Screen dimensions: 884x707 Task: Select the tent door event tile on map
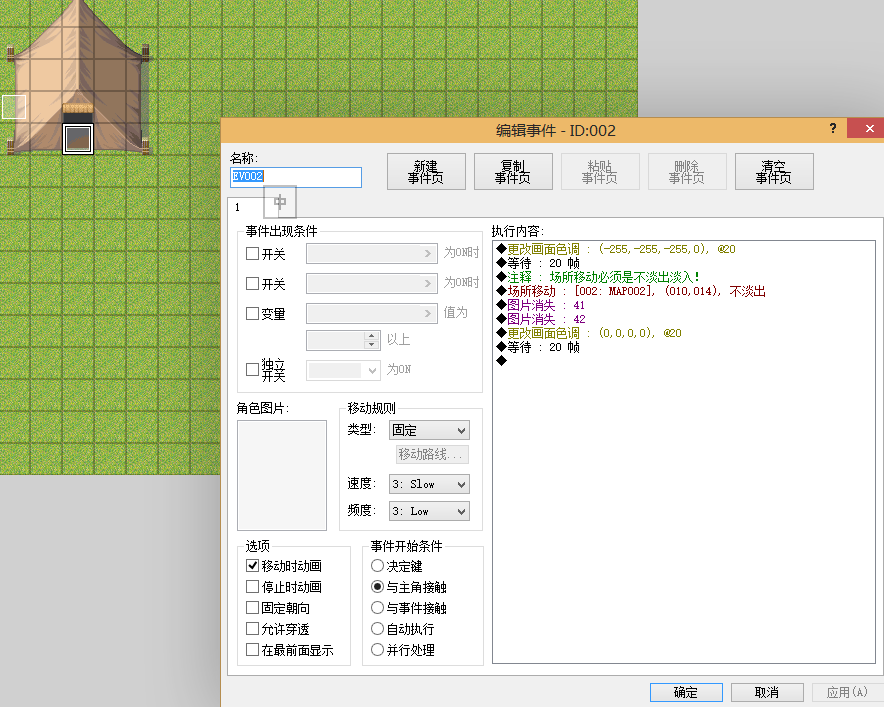(78, 139)
